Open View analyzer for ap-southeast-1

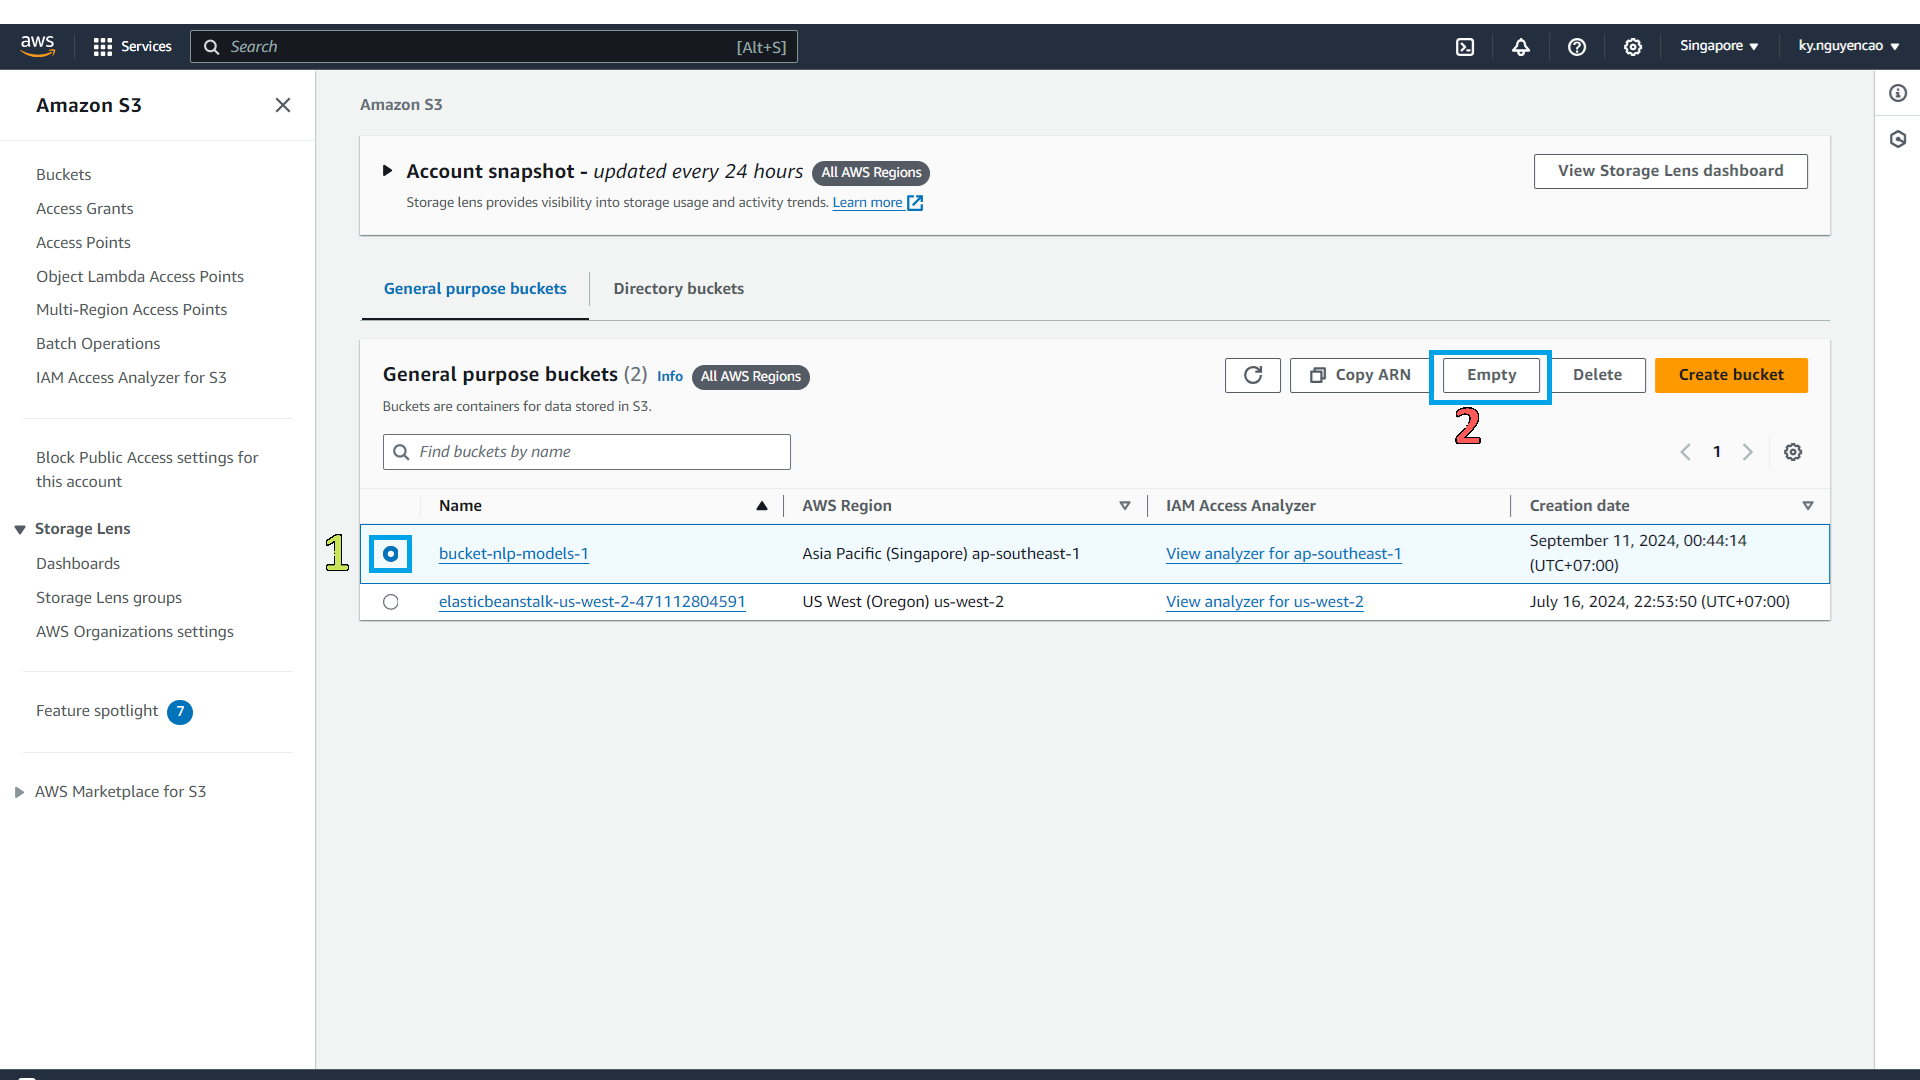point(1284,554)
